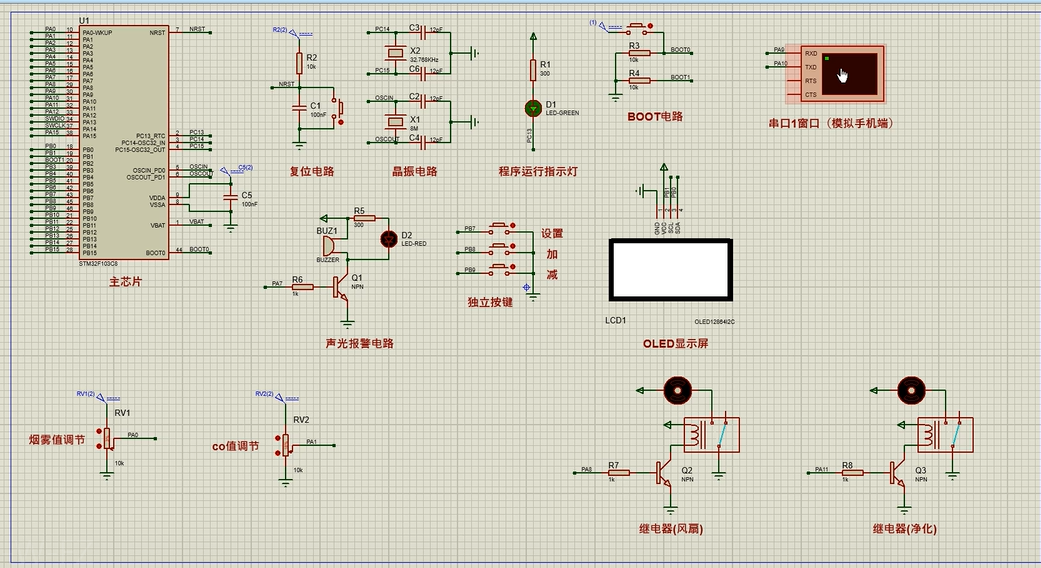Select resistor R1 above the green LED

533,70
